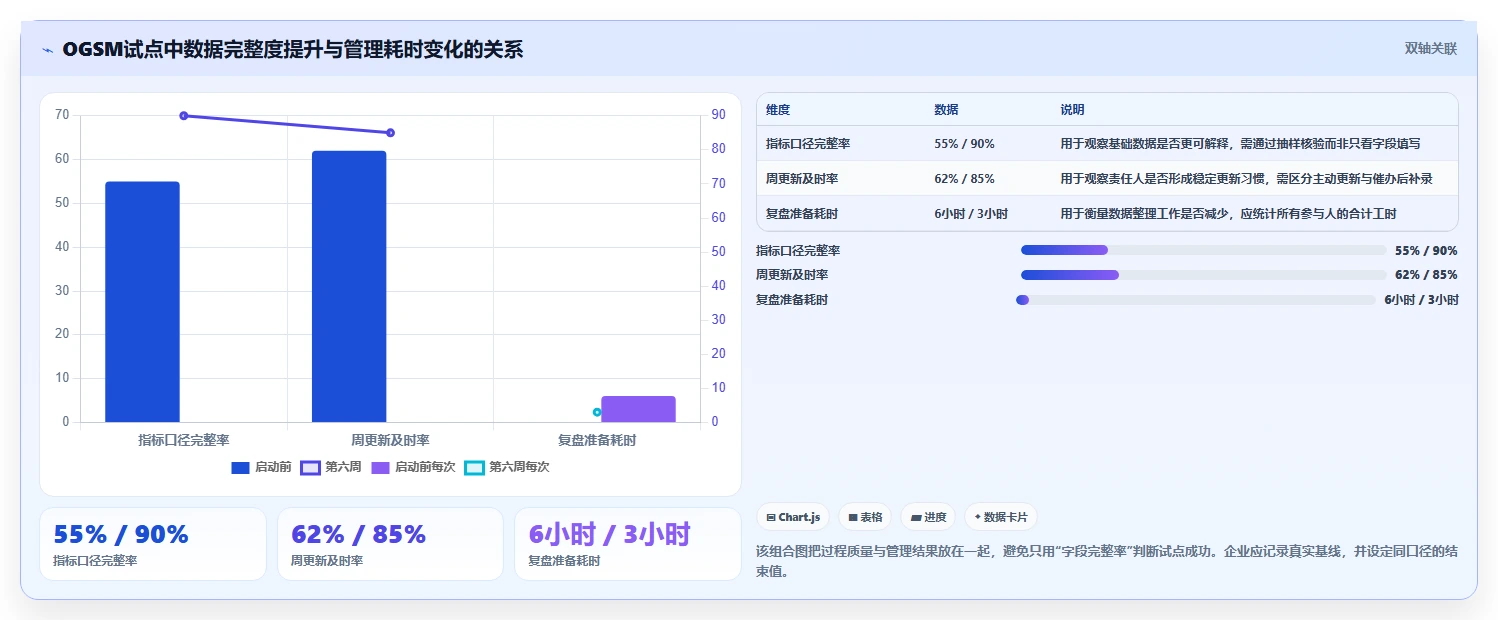Click the 复盘准备耗时 progress bar
1498x620 pixels.
click(1196, 300)
